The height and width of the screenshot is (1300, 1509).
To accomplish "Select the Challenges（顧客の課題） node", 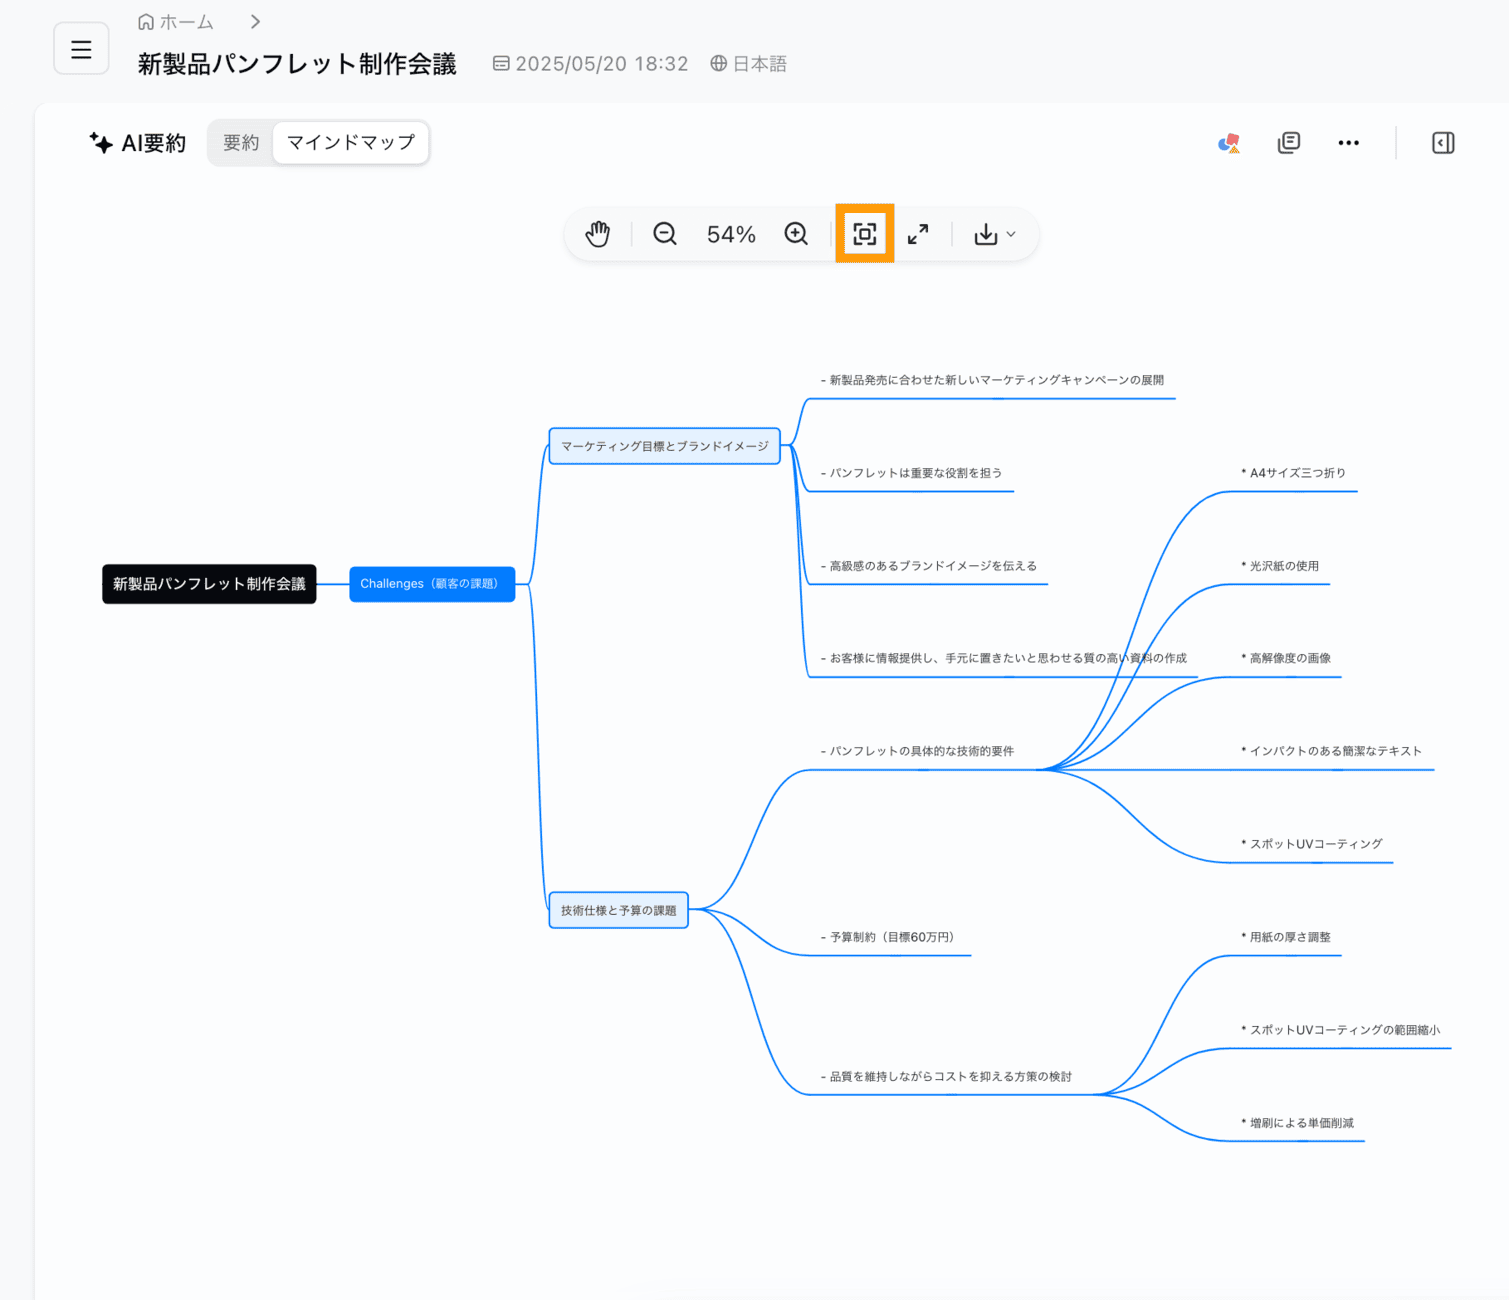I will (x=432, y=584).
